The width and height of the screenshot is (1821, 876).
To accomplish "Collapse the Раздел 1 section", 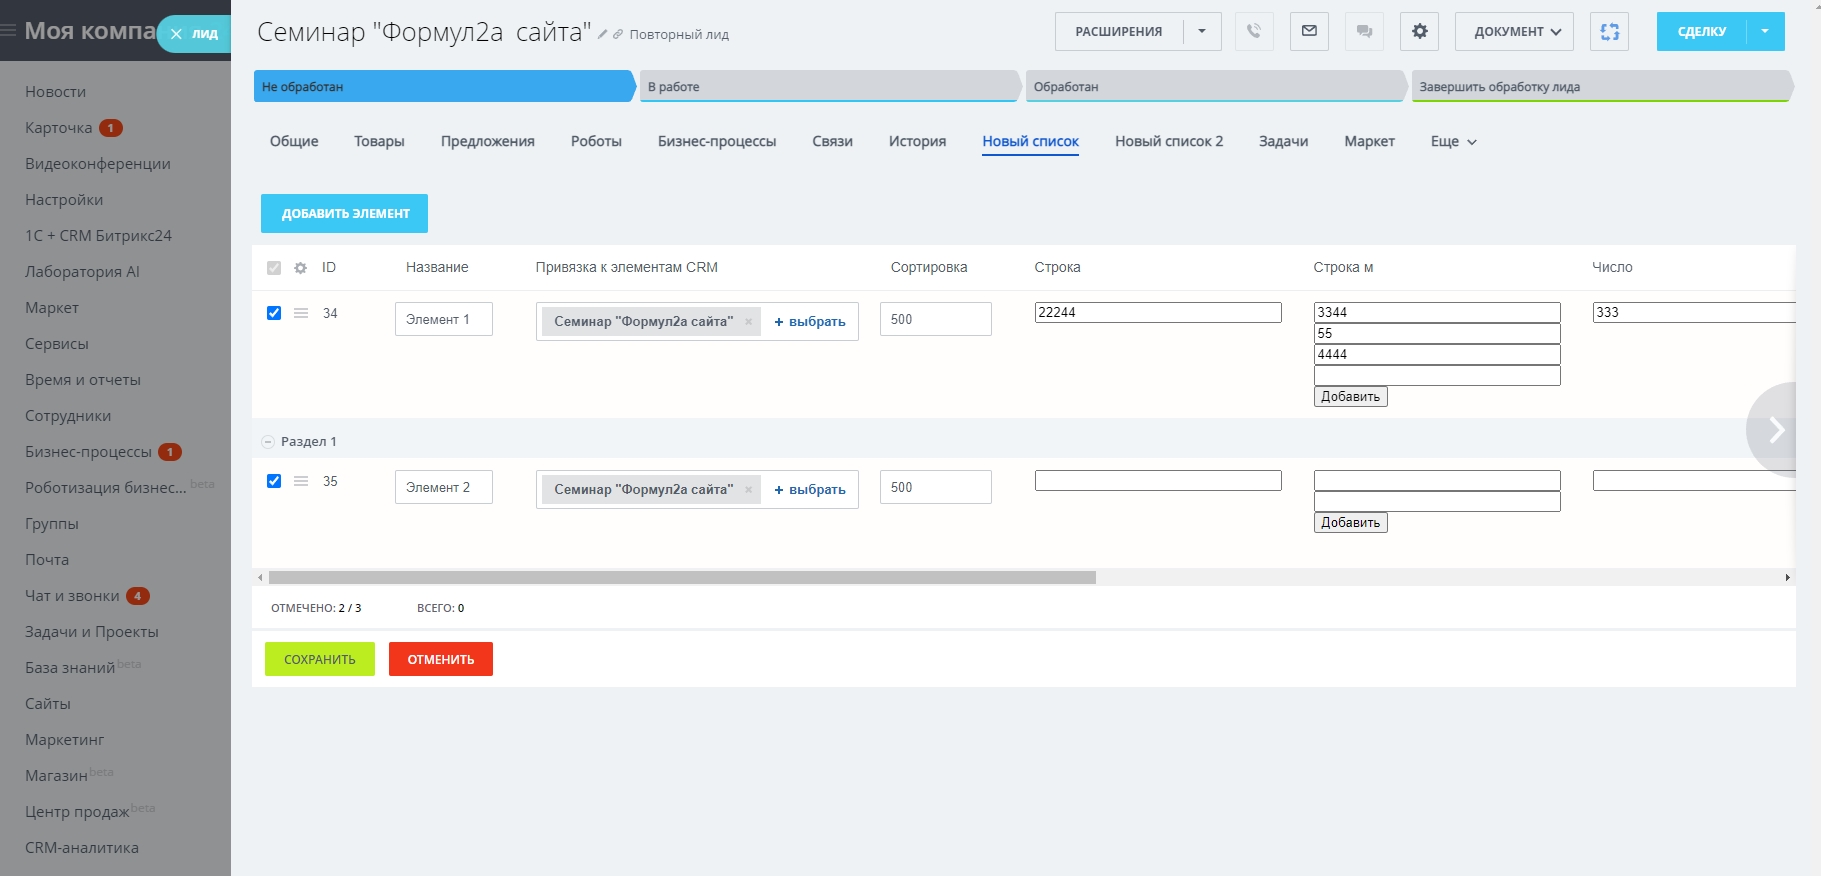I will (x=268, y=442).
